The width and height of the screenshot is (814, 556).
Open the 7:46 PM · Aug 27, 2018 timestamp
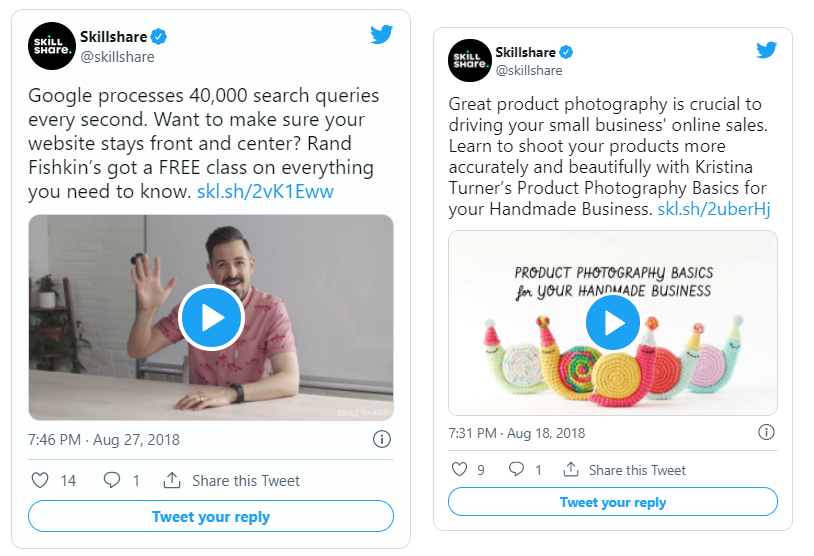click(104, 439)
